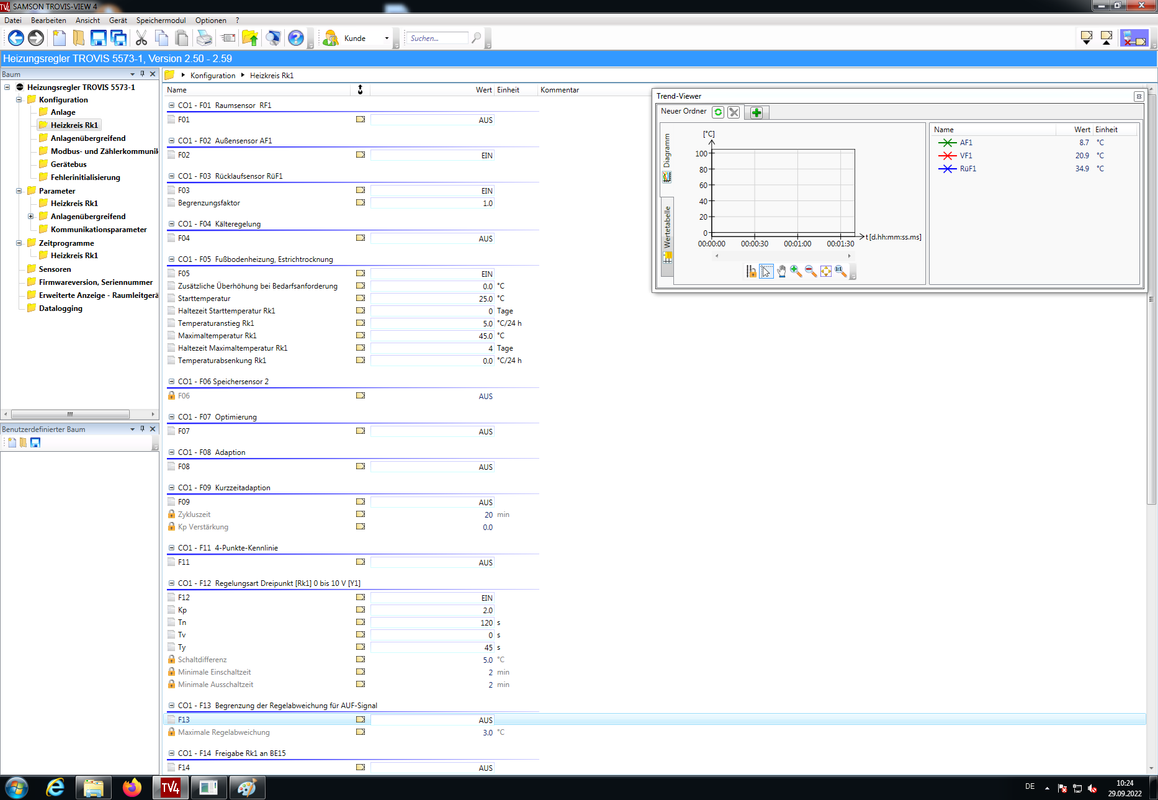Toggle the F07 Optimierung checkbox
The height and width of the screenshot is (800, 1158).
pyautogui.click(x=171, y=431)
